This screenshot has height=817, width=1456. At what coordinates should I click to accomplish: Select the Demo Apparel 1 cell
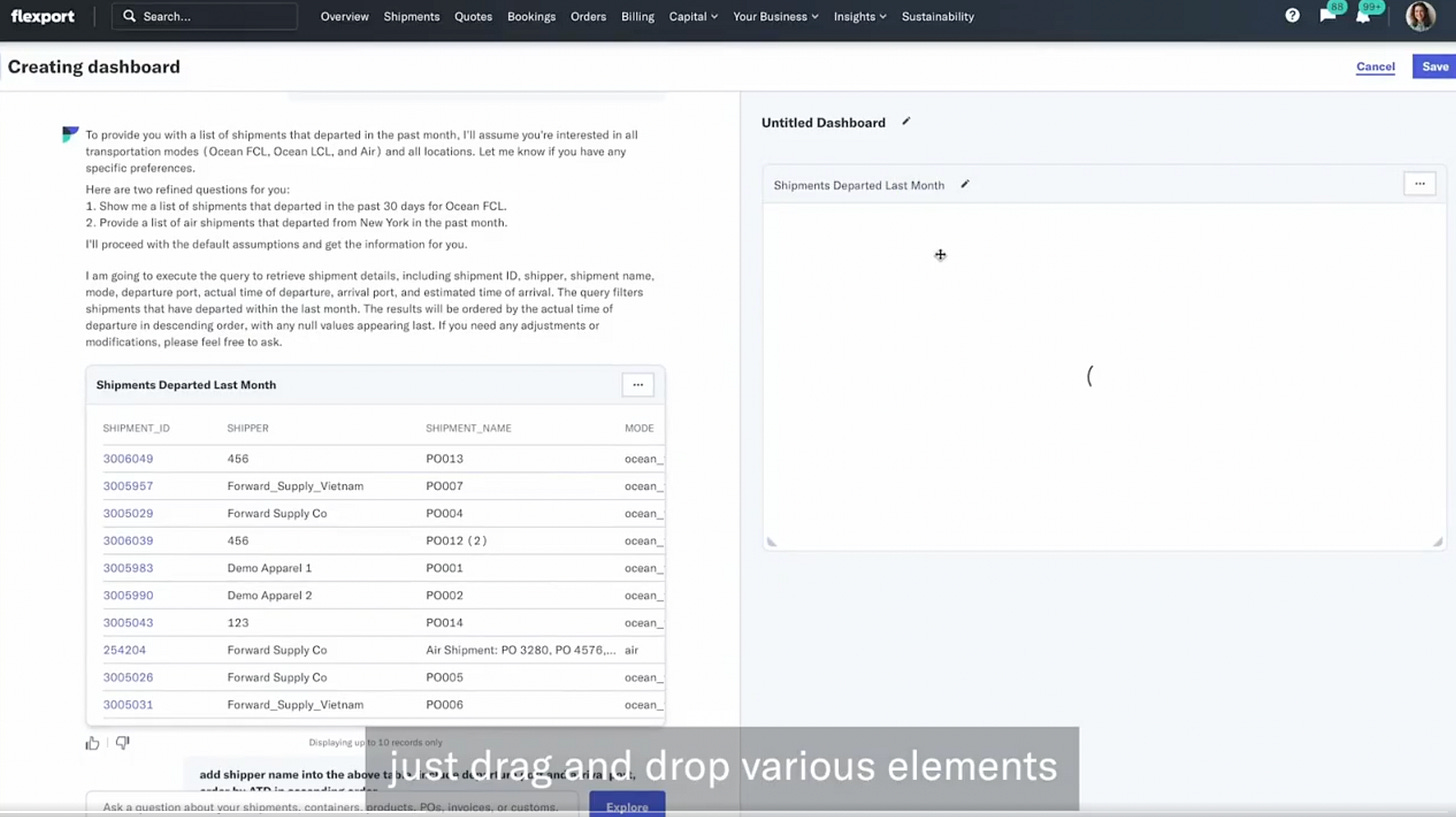click(269, 568)
